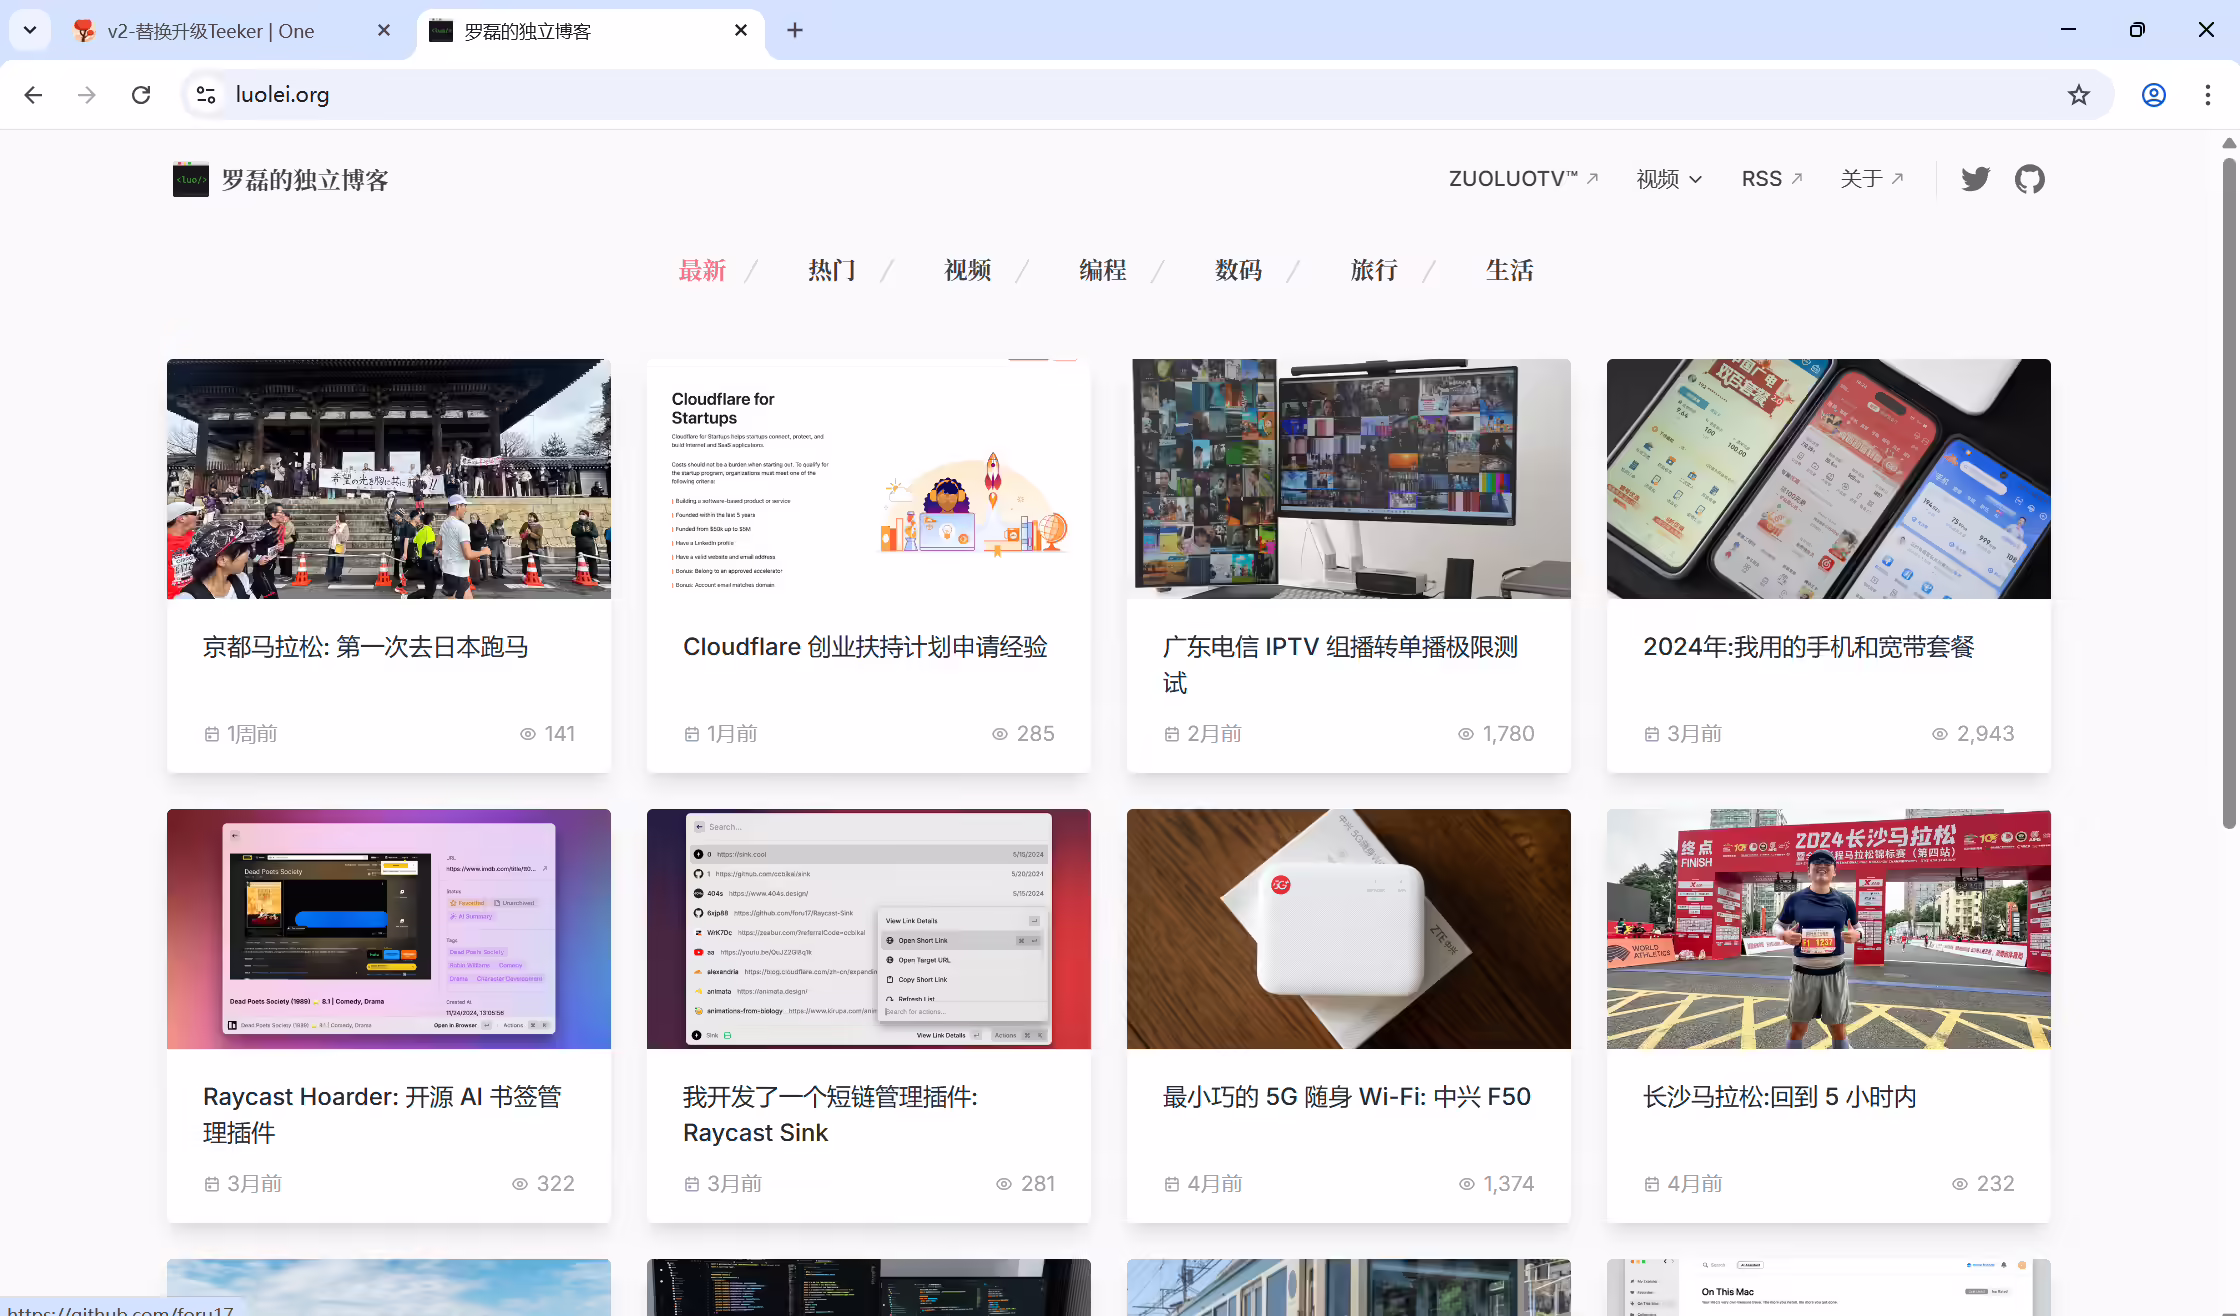Open the RSS link

pyautogui.click(x=1772, y=179)
